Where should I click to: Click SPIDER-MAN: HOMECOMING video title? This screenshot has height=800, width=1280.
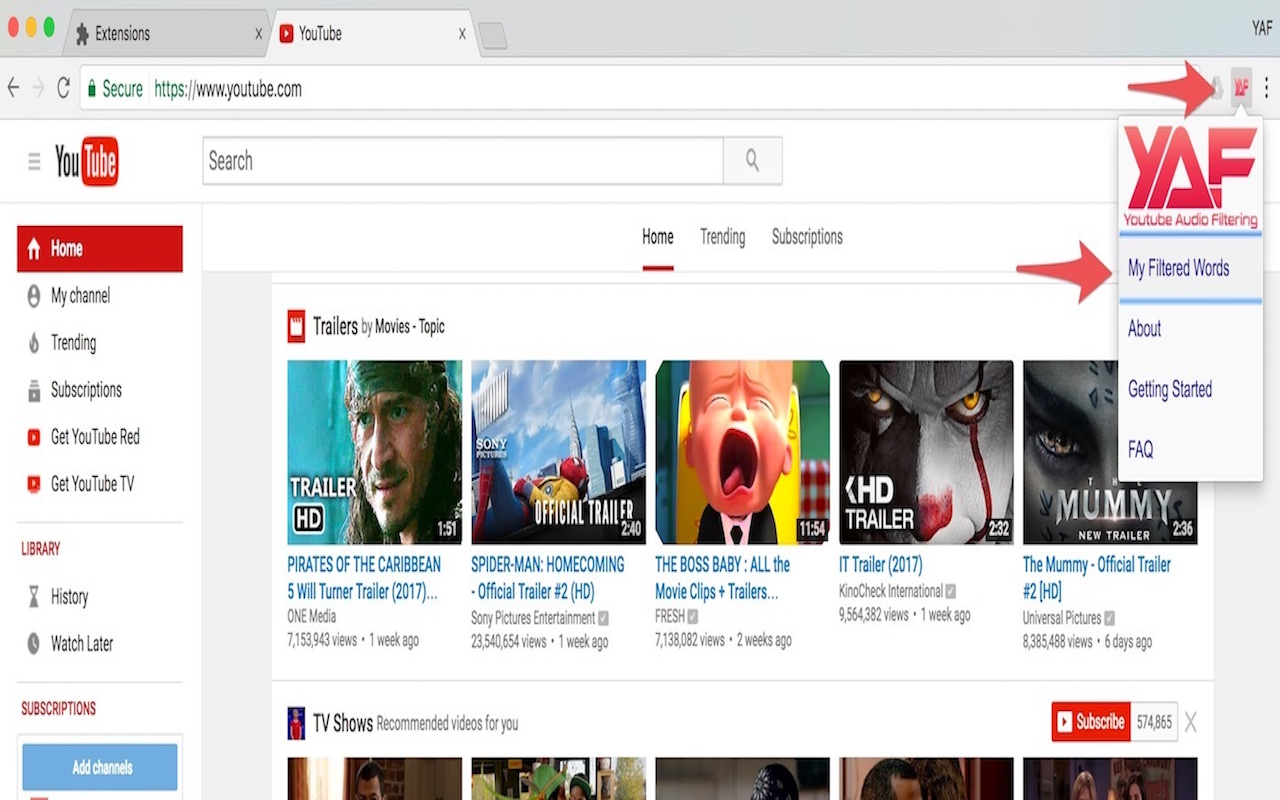pos(548,578)
